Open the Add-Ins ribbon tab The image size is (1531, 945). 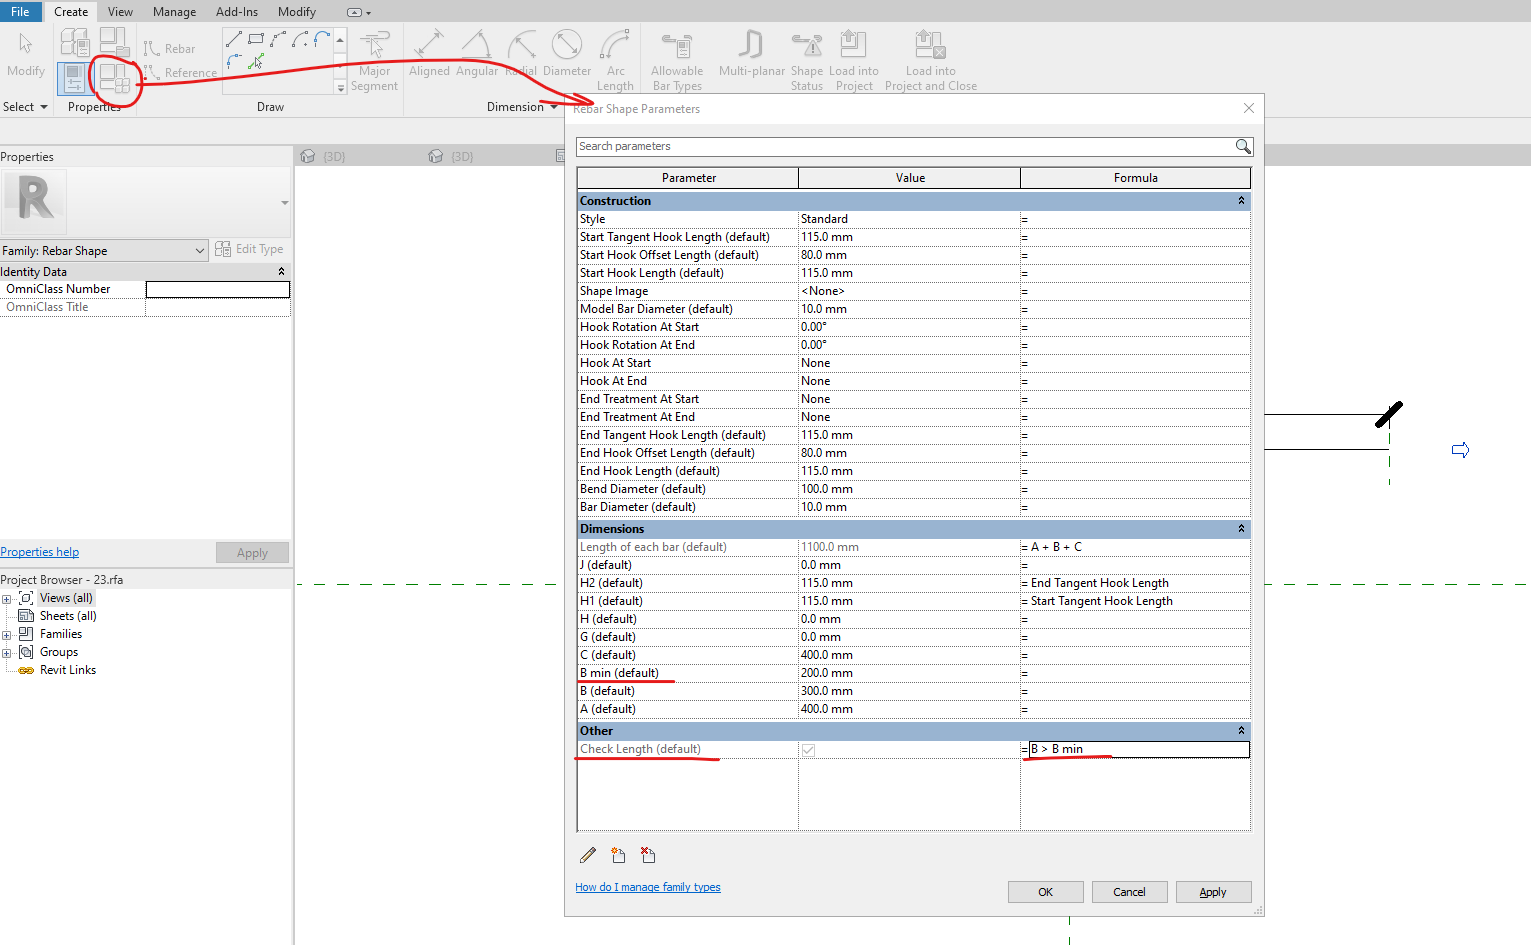[236, 11]
